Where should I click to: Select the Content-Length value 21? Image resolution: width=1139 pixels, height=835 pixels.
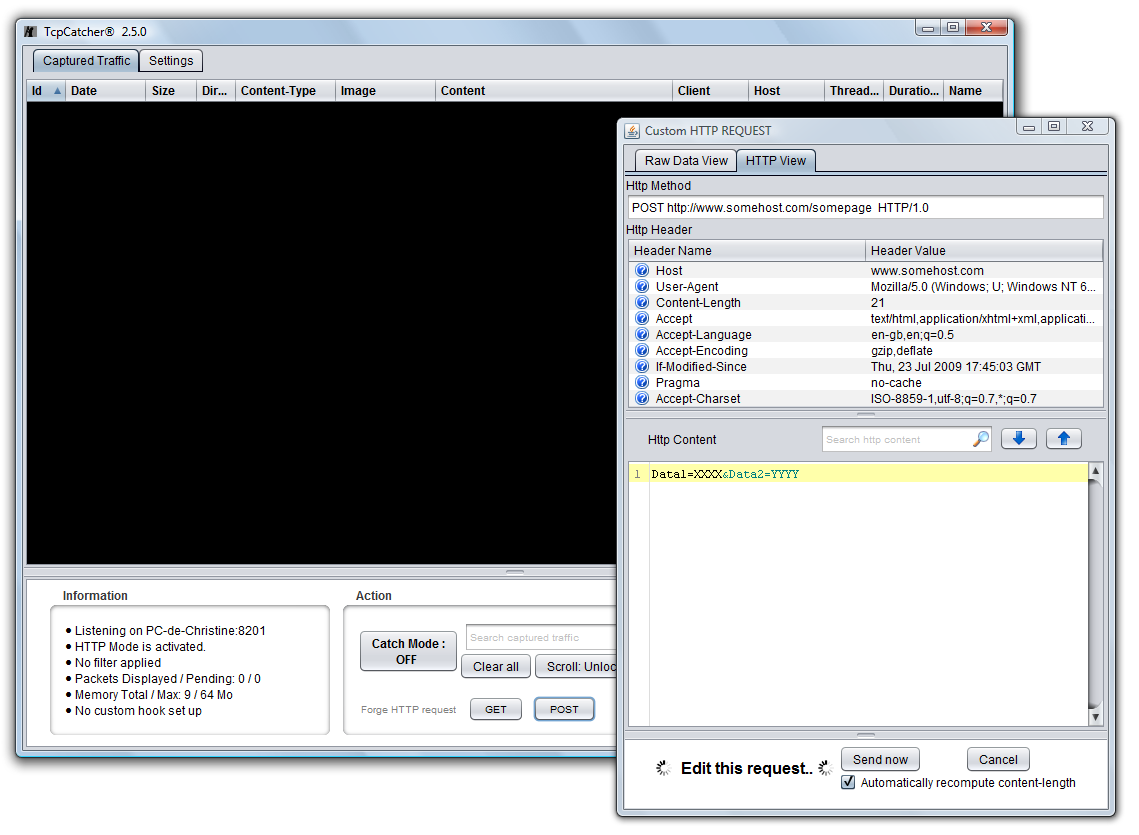tap(877, 302)
